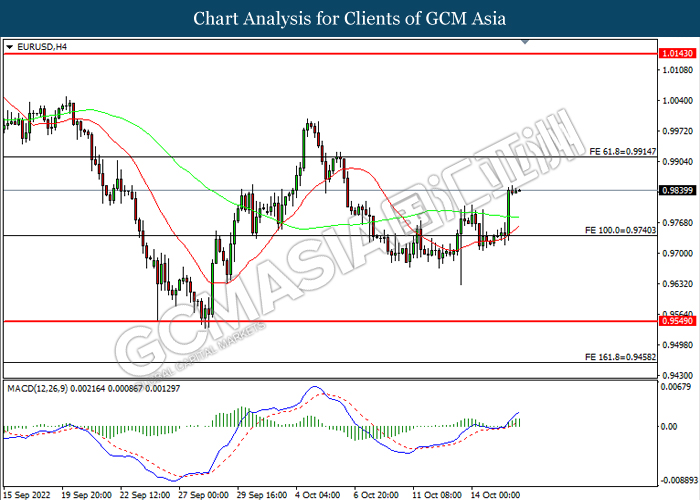Click the 11 Oct 08:00 time label
700x500 pixels.
click(x=437, y=495)
